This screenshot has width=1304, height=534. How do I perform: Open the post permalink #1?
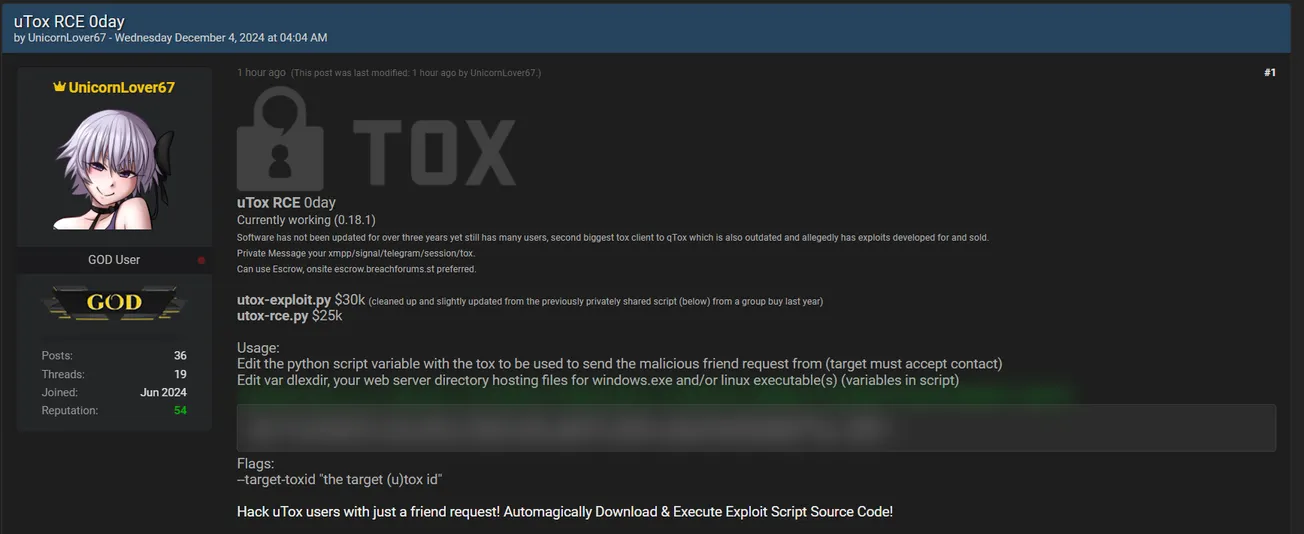pos(1269,72)
